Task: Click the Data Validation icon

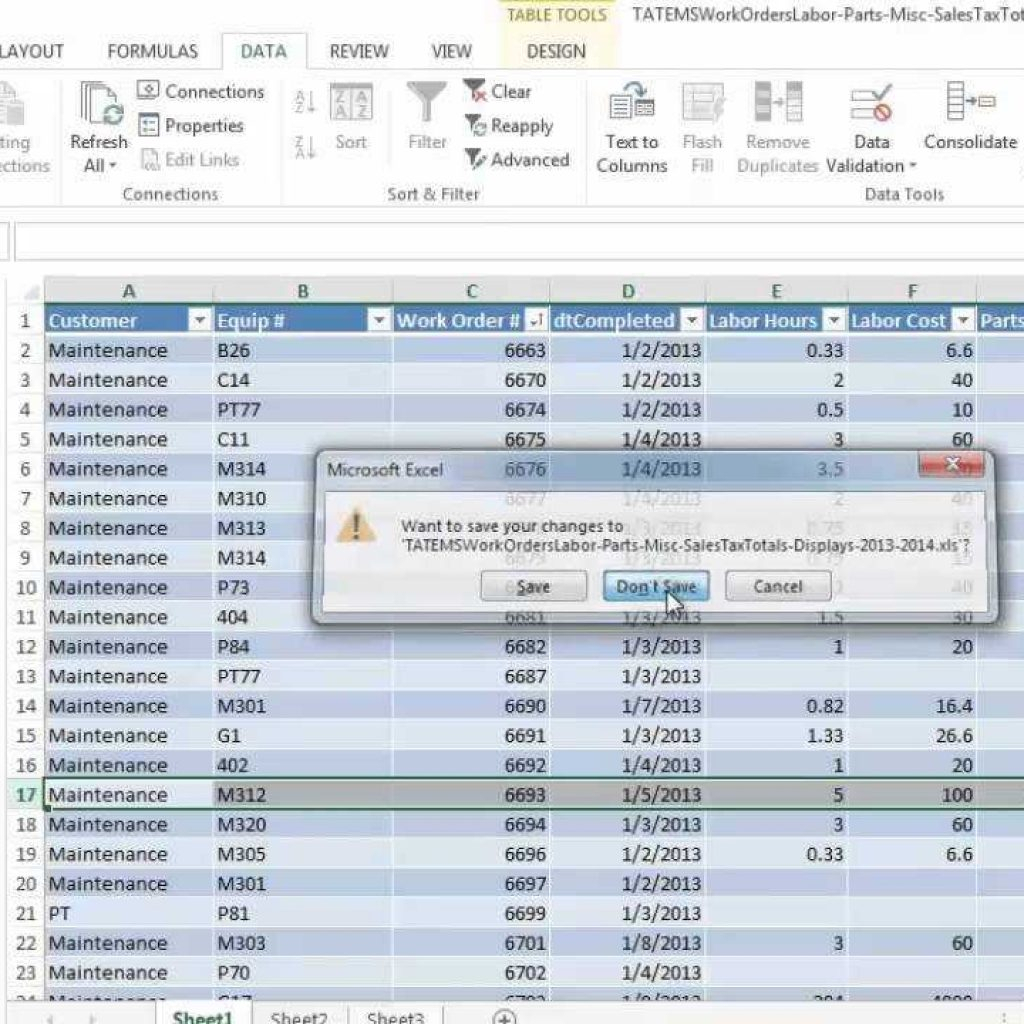Action: point(871,105)
